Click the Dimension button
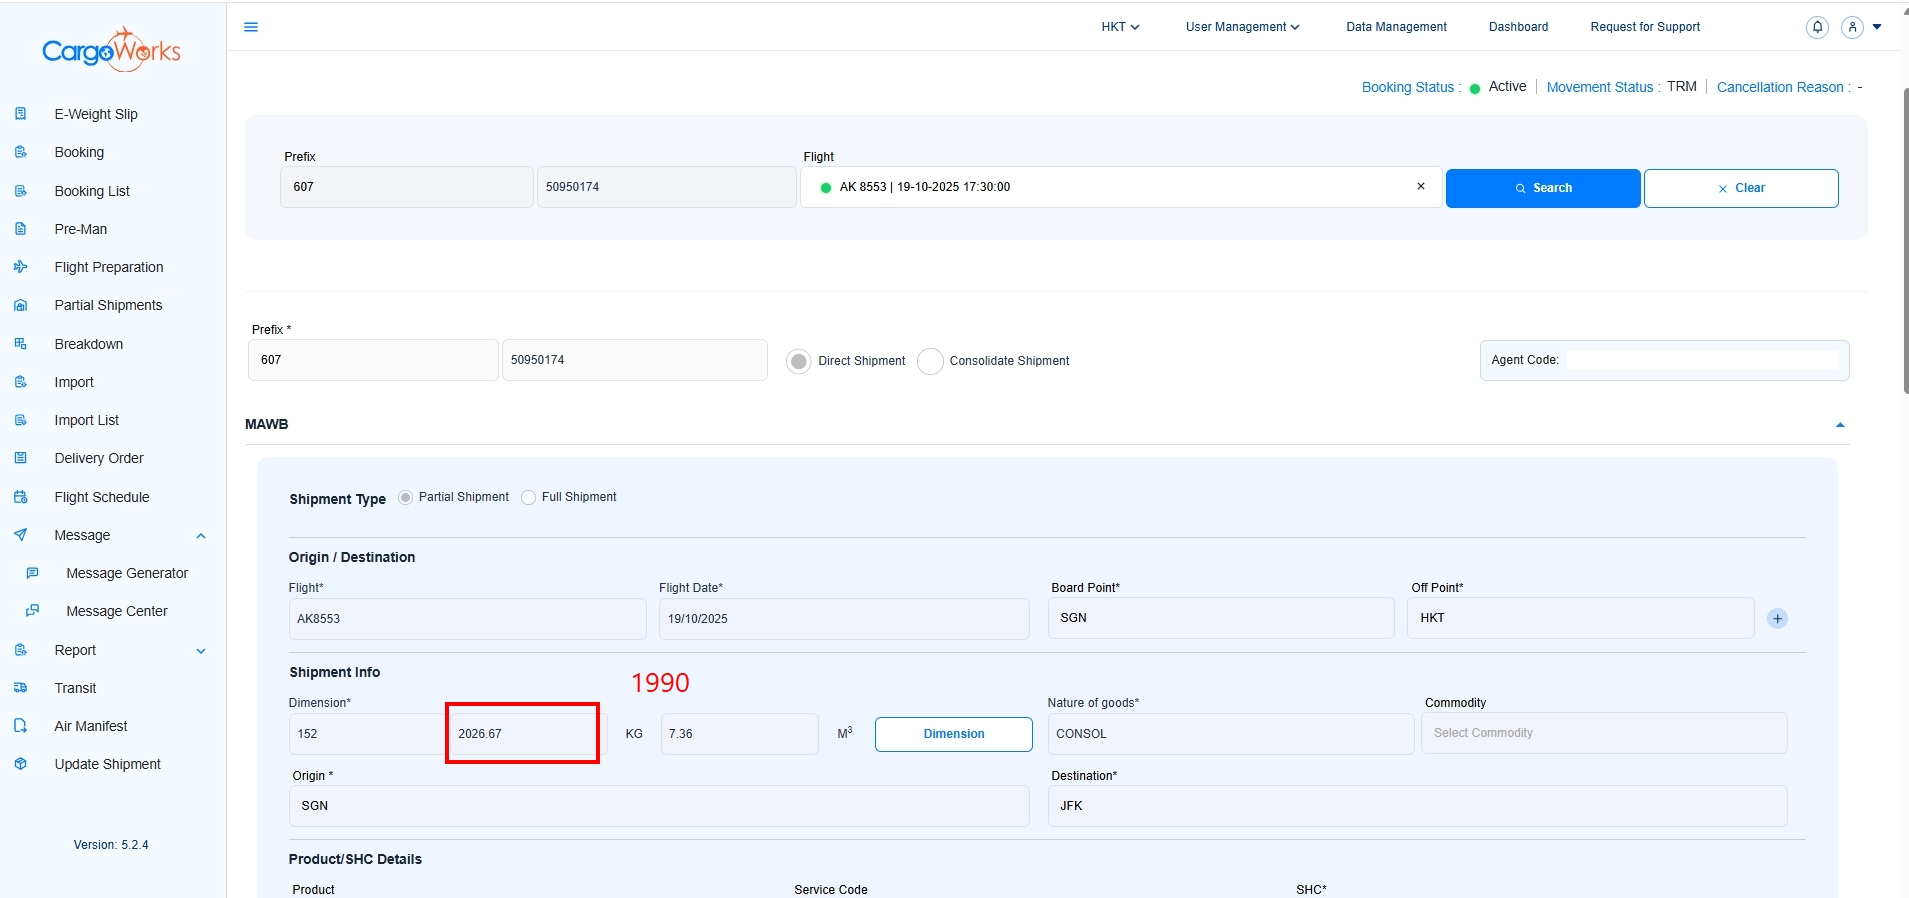 953,734
